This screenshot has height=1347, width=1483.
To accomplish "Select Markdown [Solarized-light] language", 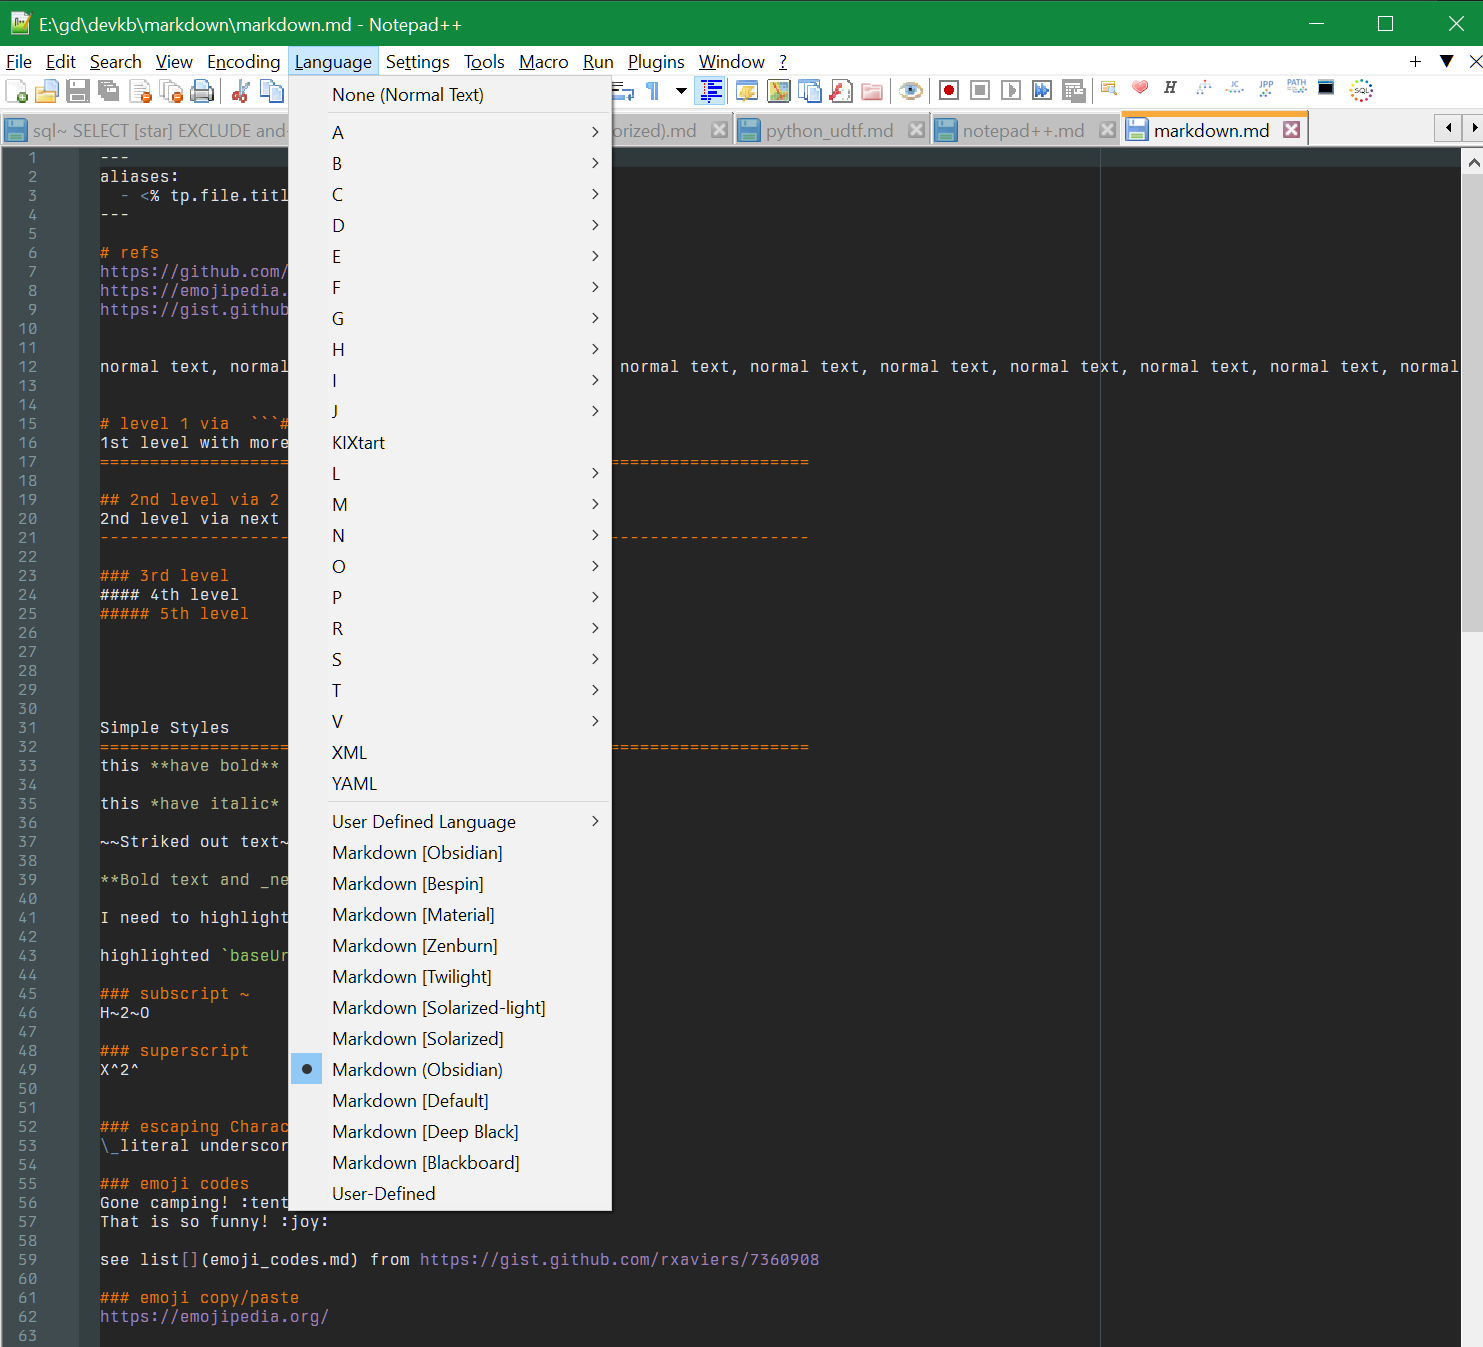I will (450, 1007).
